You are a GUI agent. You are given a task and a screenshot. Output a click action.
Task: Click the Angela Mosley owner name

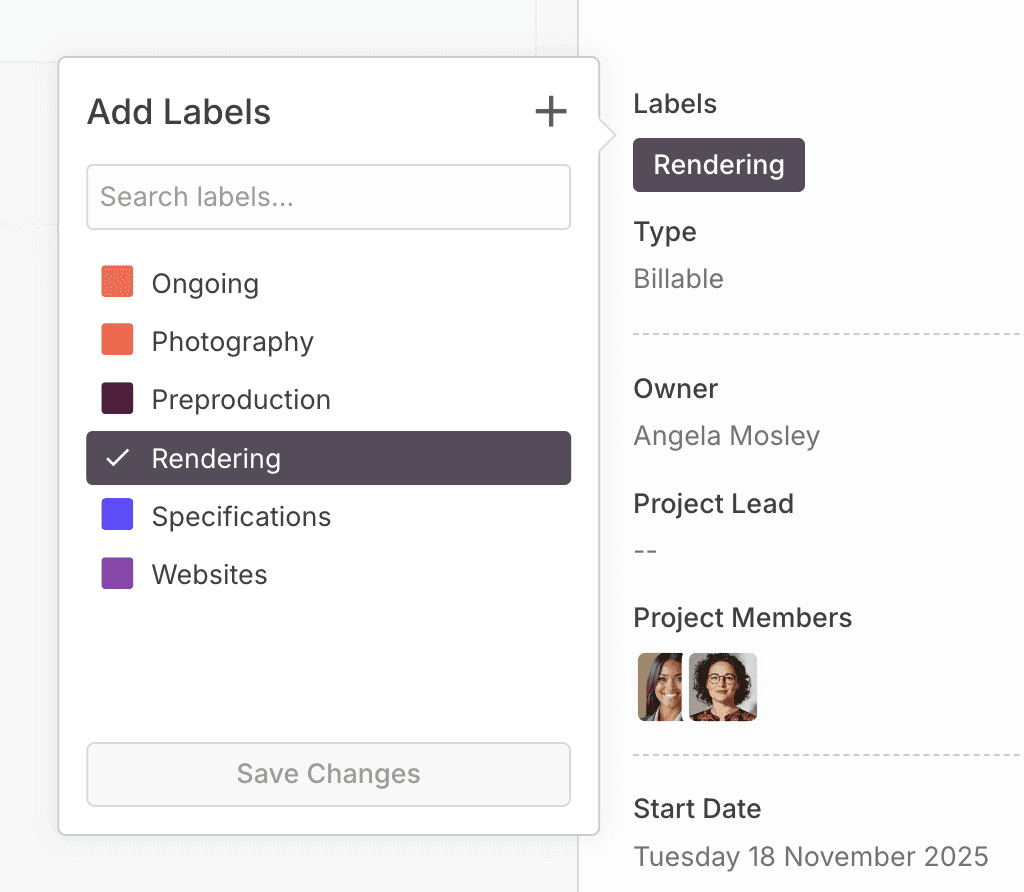[726, 436]
